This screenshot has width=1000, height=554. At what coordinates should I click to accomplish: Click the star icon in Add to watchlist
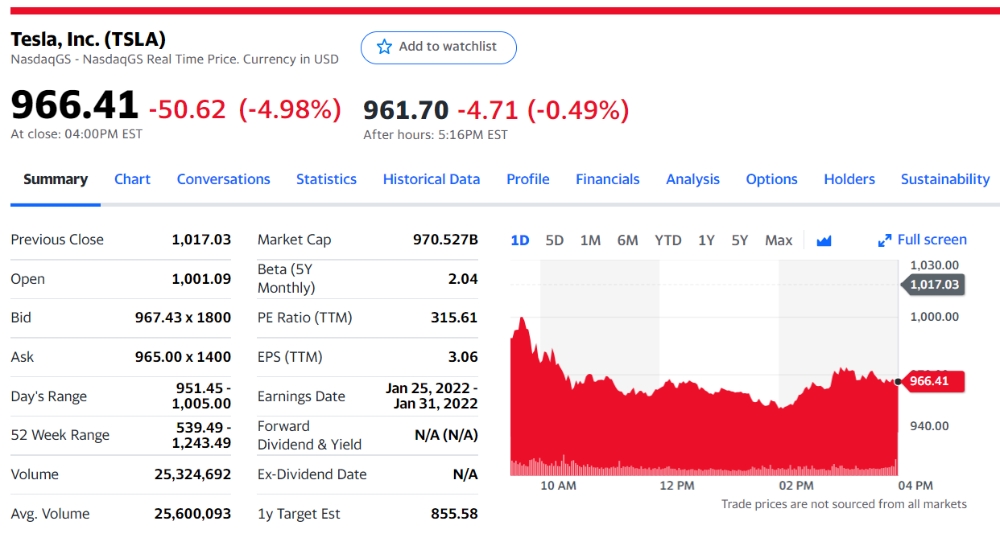384,47
